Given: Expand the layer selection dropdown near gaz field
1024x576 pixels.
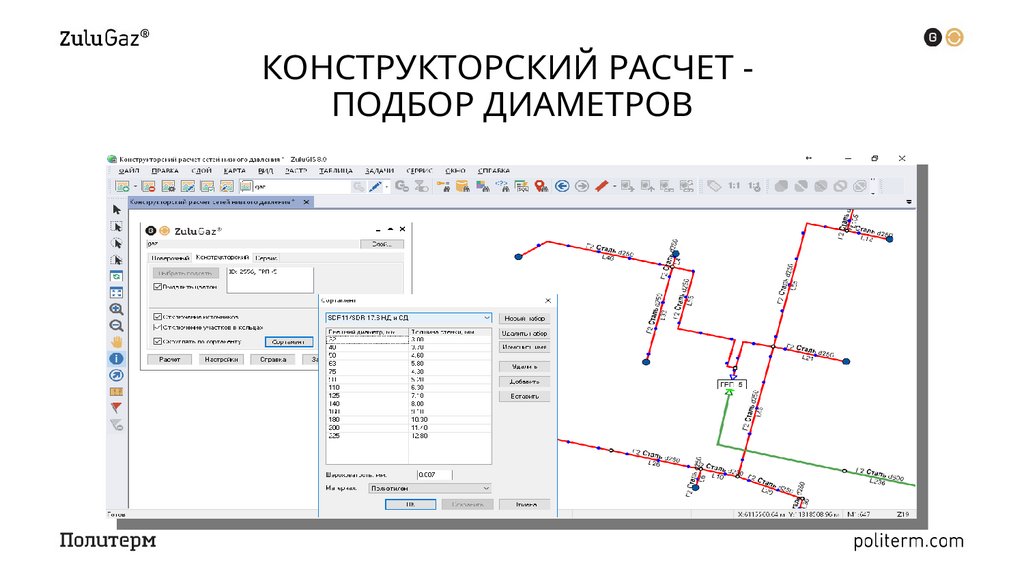Looking at the screenshot, I should tap(381, 244).
